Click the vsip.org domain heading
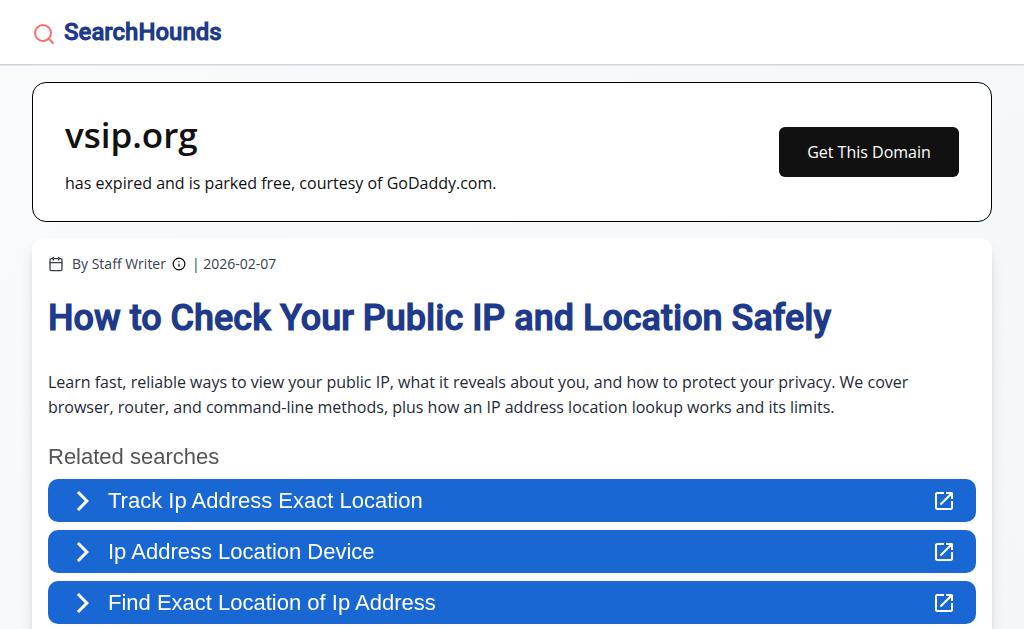The image size is (1024, 629). click(x=131, y=135)
